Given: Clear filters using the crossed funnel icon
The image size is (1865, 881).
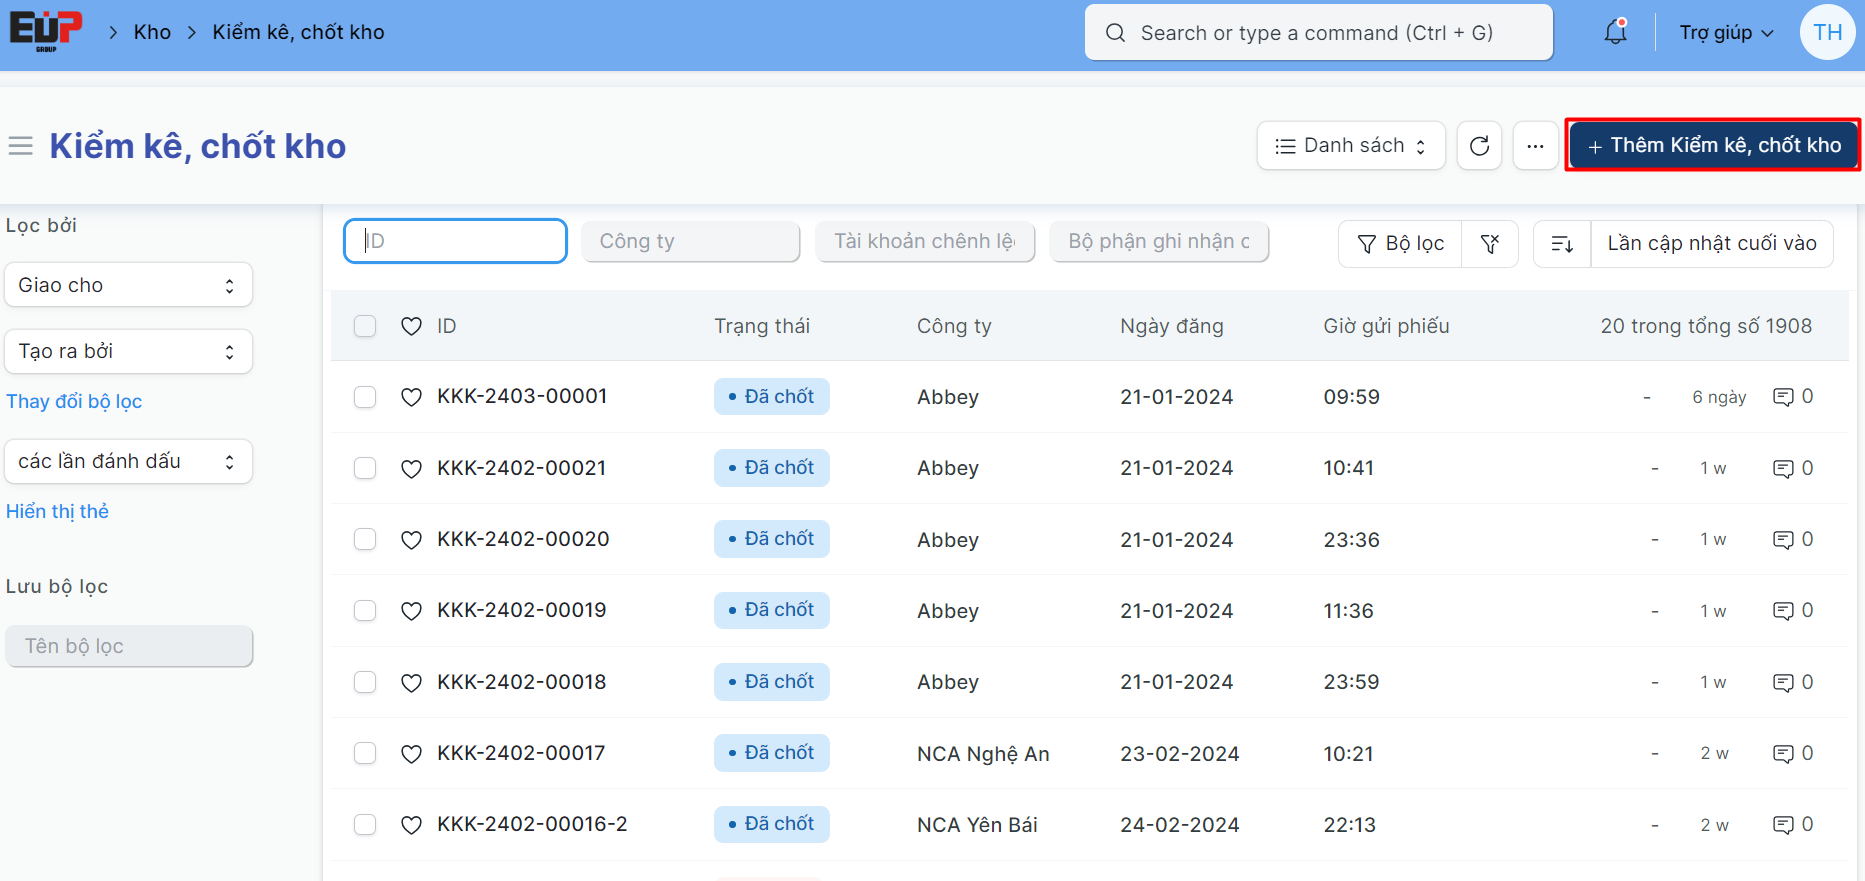Looking at the screenshot, I should point(1489,244).
